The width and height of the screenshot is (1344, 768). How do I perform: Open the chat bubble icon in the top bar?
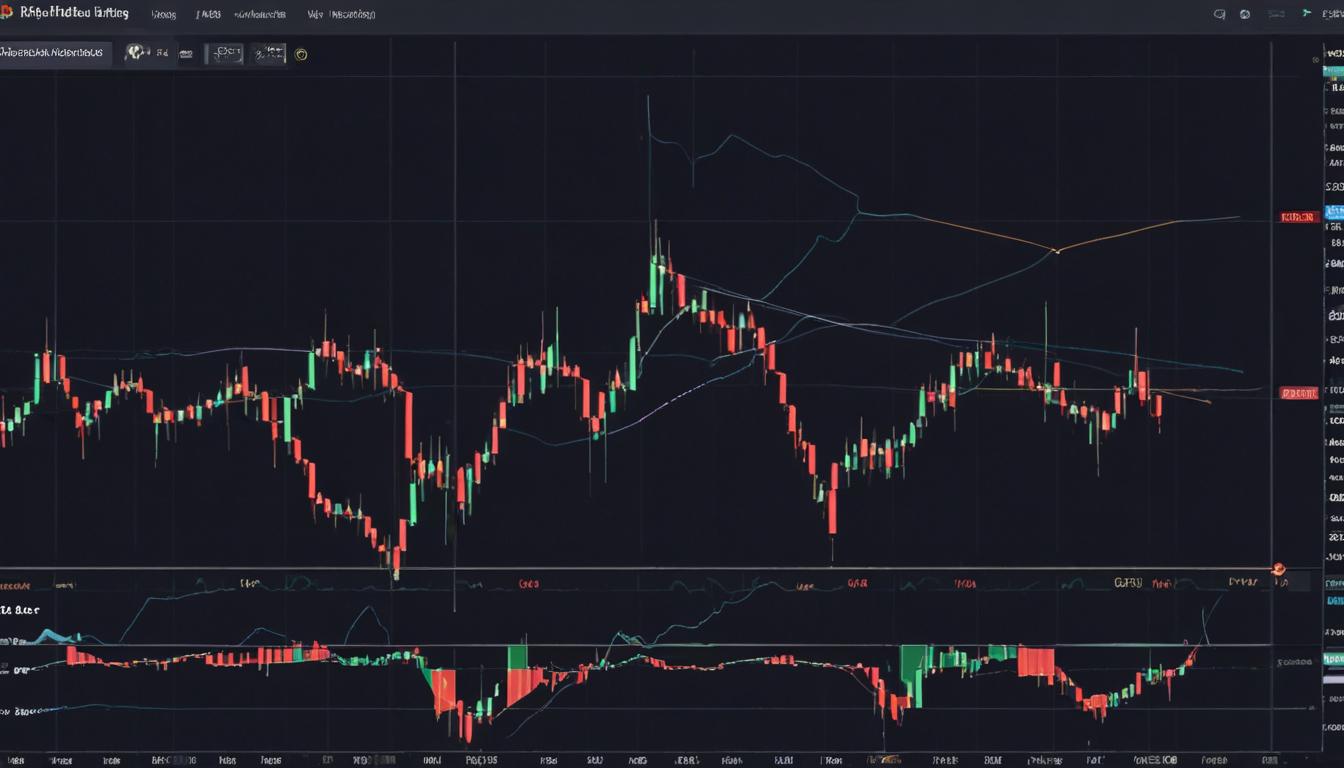tap(1220, 14)
